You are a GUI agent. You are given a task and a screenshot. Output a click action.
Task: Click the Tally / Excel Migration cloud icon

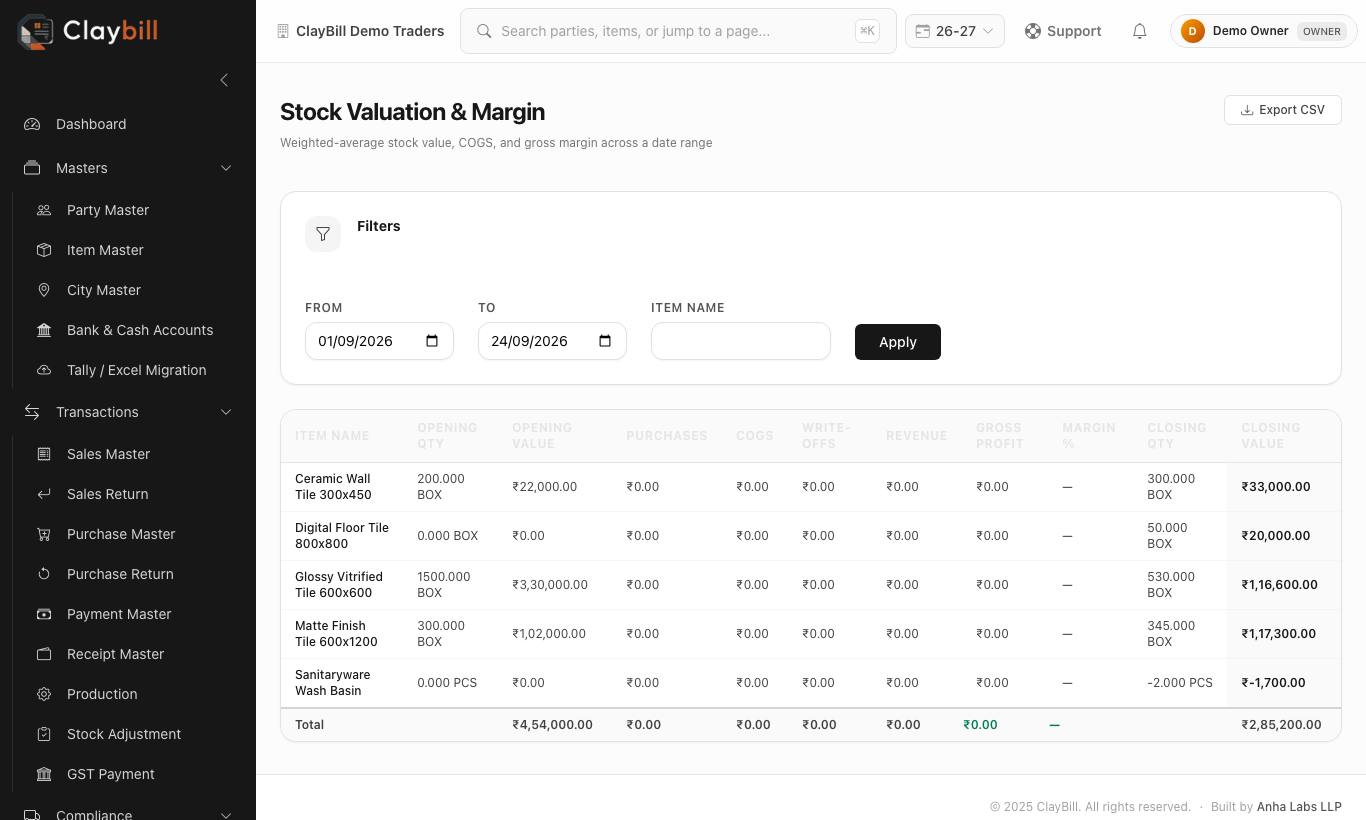click(44, 370)
